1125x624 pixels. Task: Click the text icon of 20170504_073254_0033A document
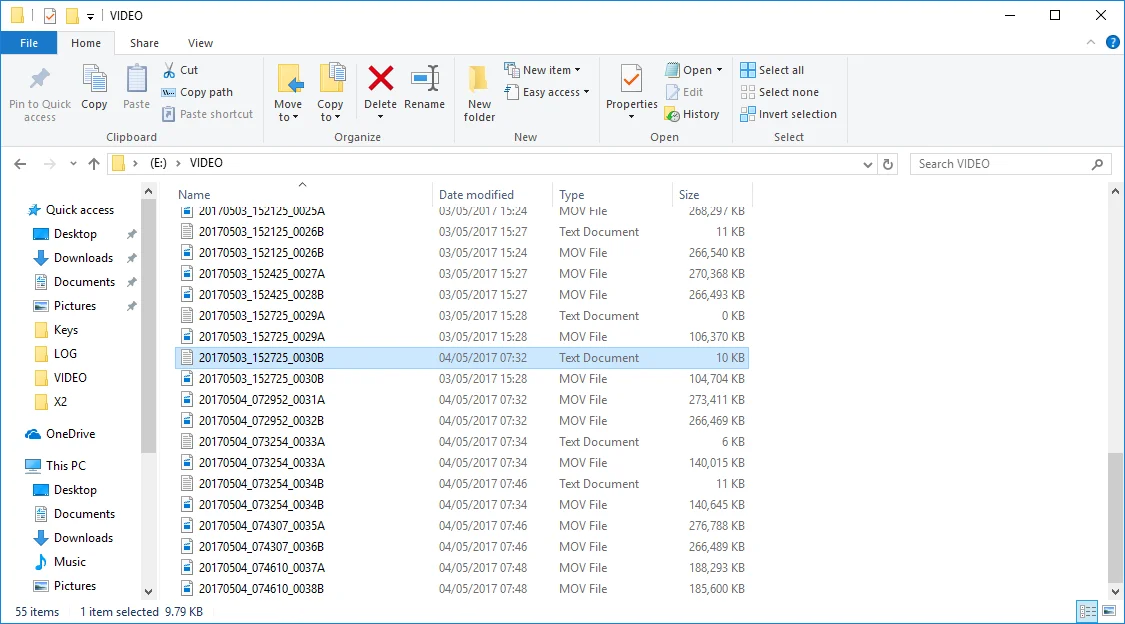tap(187, 442)
